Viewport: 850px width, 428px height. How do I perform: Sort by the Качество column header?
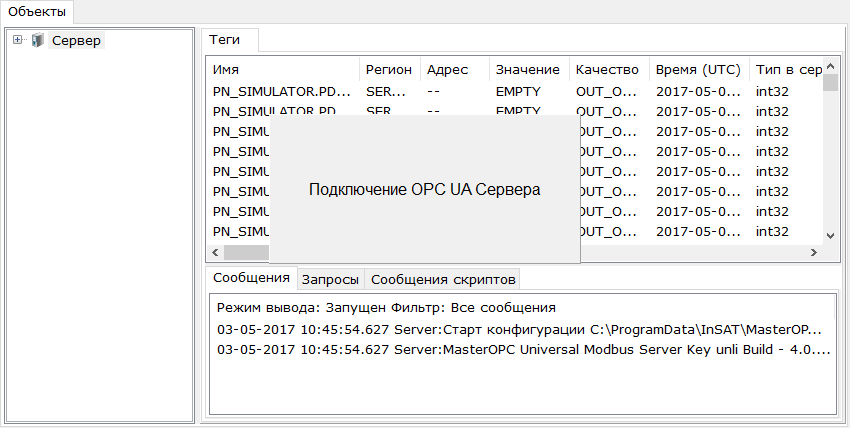coord(609,70)
